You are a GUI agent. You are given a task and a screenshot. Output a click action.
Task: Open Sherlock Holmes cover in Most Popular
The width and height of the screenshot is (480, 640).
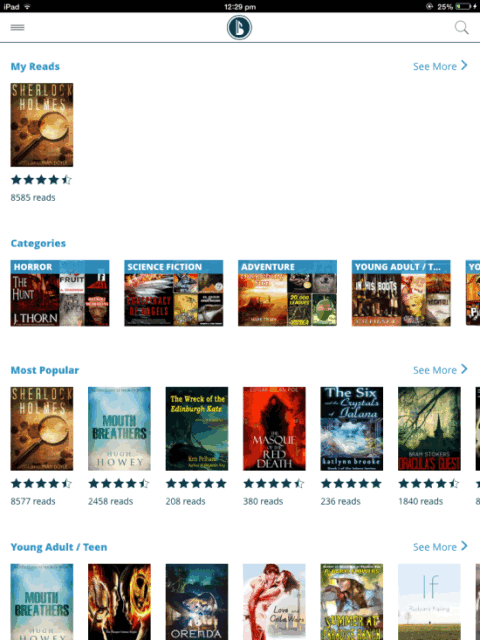42,429
